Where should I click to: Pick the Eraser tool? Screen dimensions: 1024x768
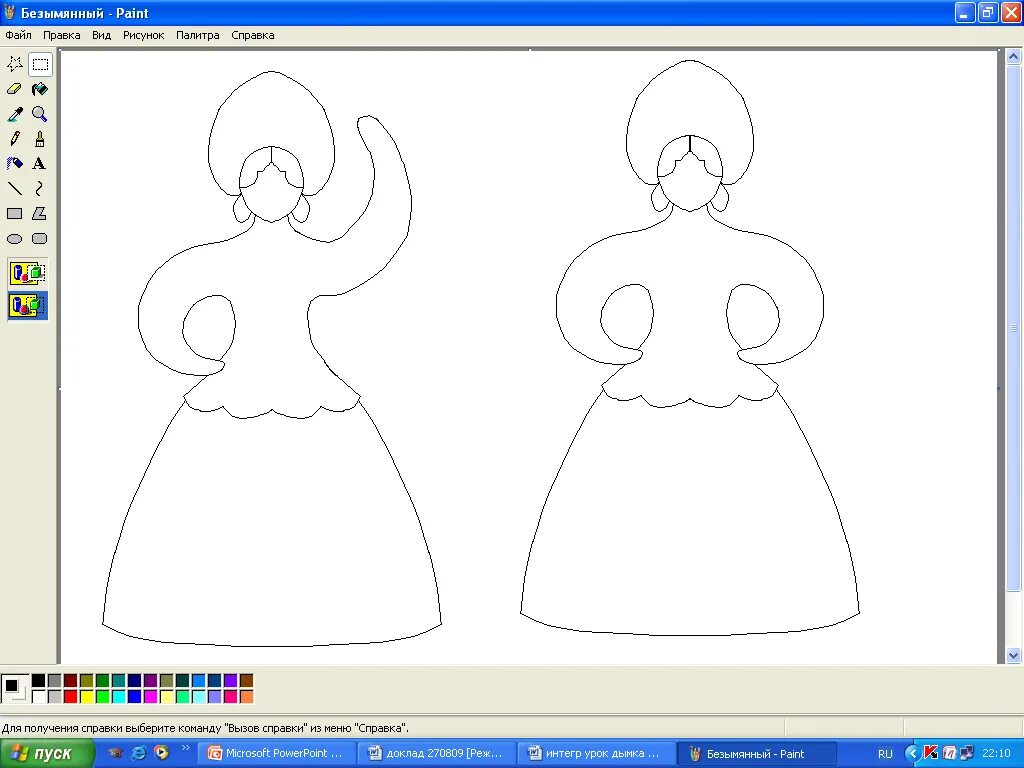pyautogui.click(x=15, y=89)
